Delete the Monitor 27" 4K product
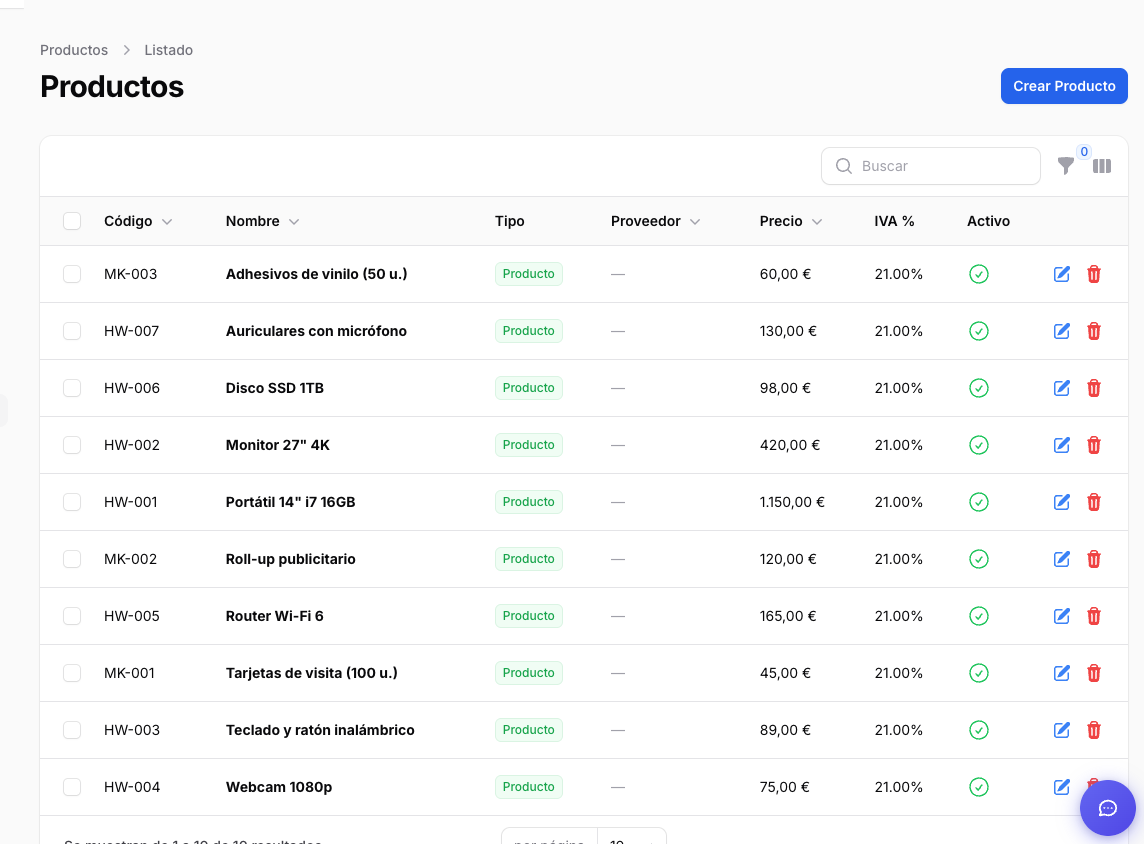This screenshot has width=1144, height=844. [1094, 445]
